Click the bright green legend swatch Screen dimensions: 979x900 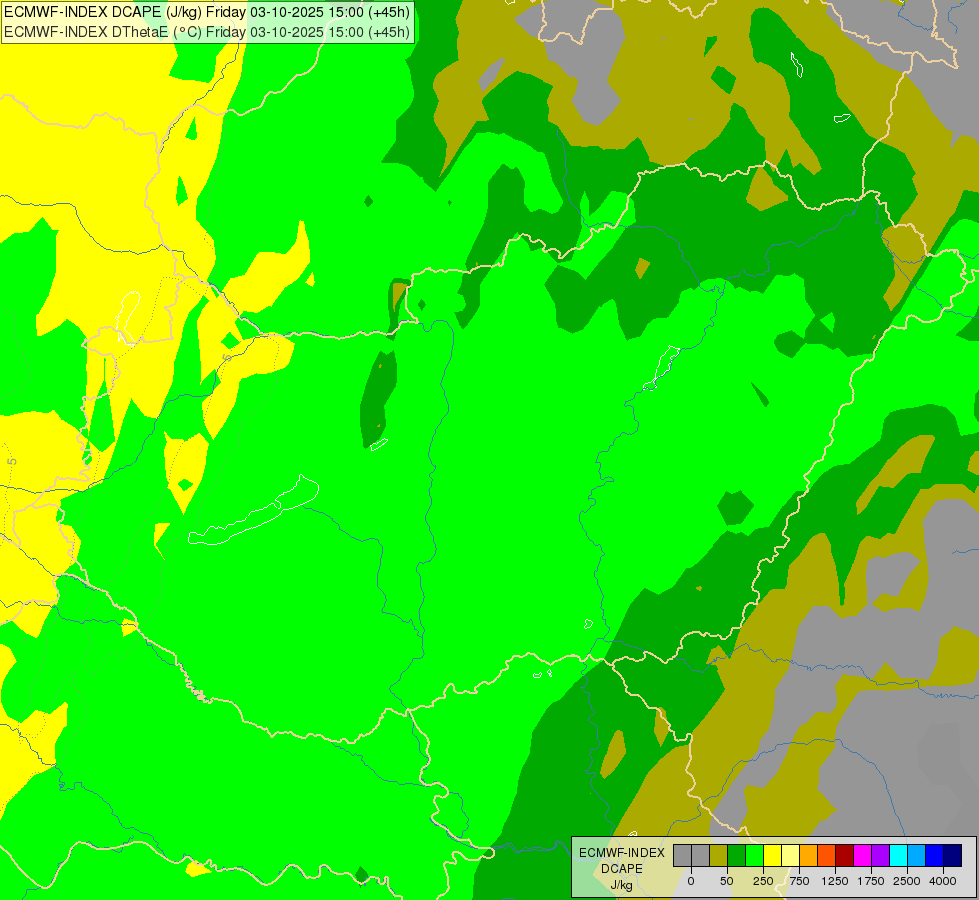(755, 856)
